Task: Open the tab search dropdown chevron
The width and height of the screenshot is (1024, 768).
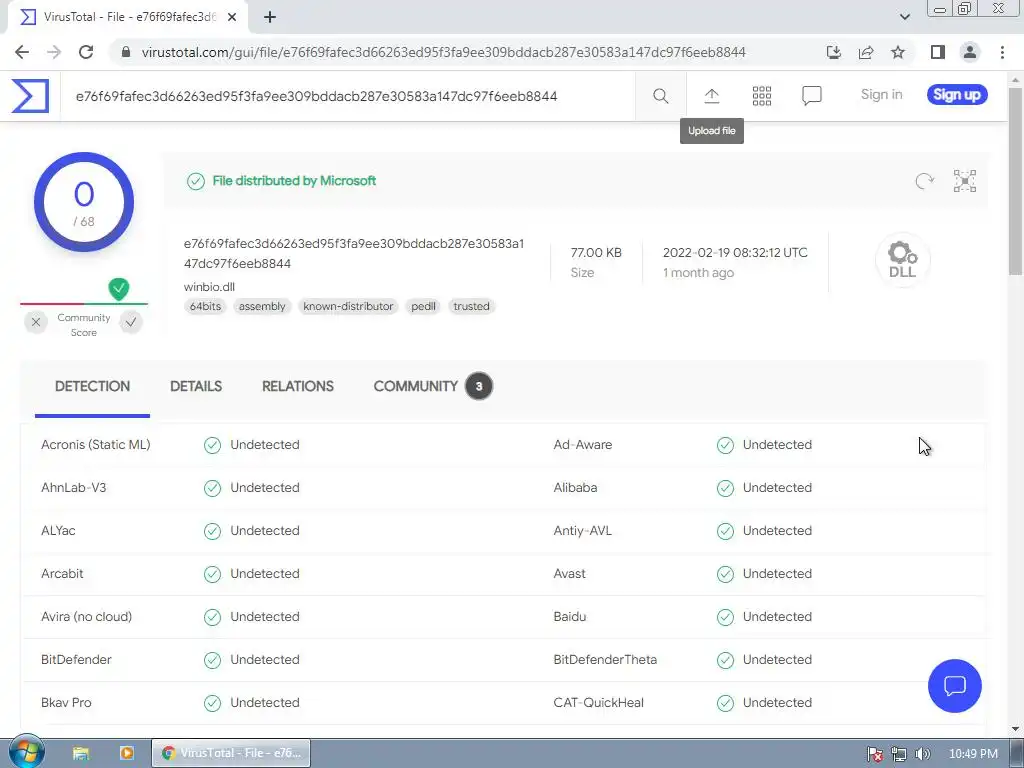Action: click(904, 17)
